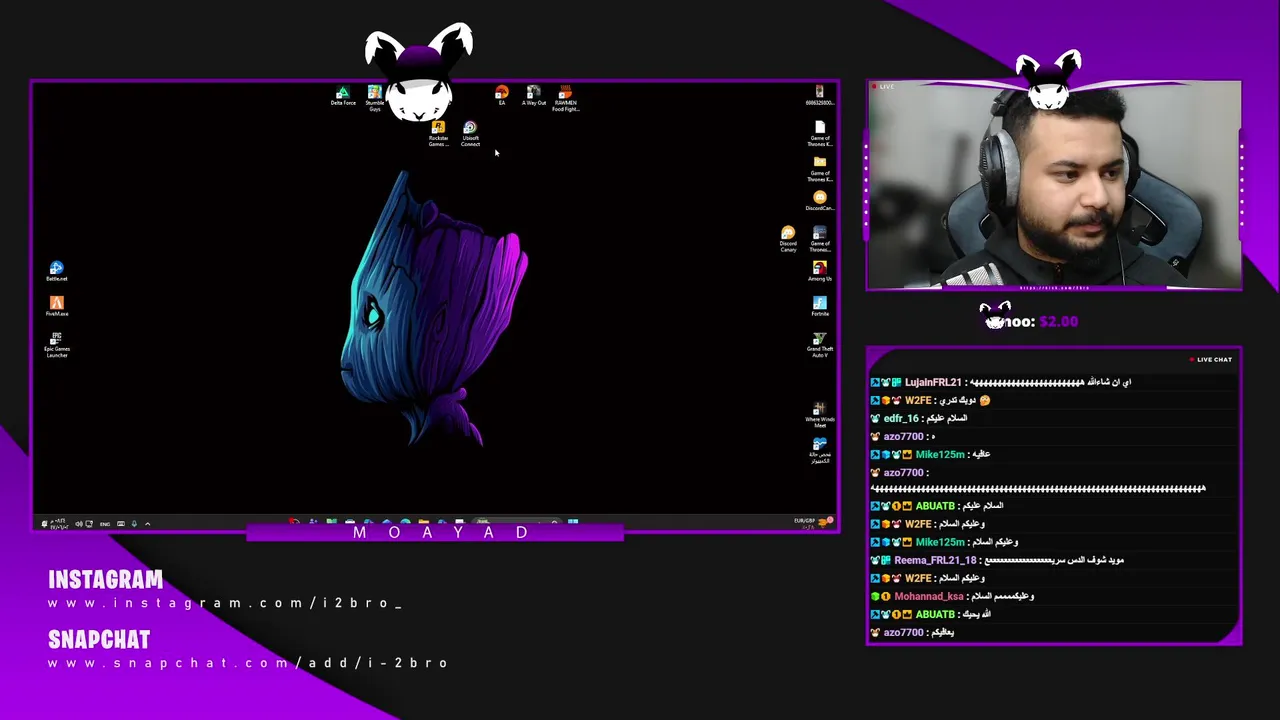Click the SNAPCHAT heading
This screenshot has height=720, width=1280.
click(99, 640)
